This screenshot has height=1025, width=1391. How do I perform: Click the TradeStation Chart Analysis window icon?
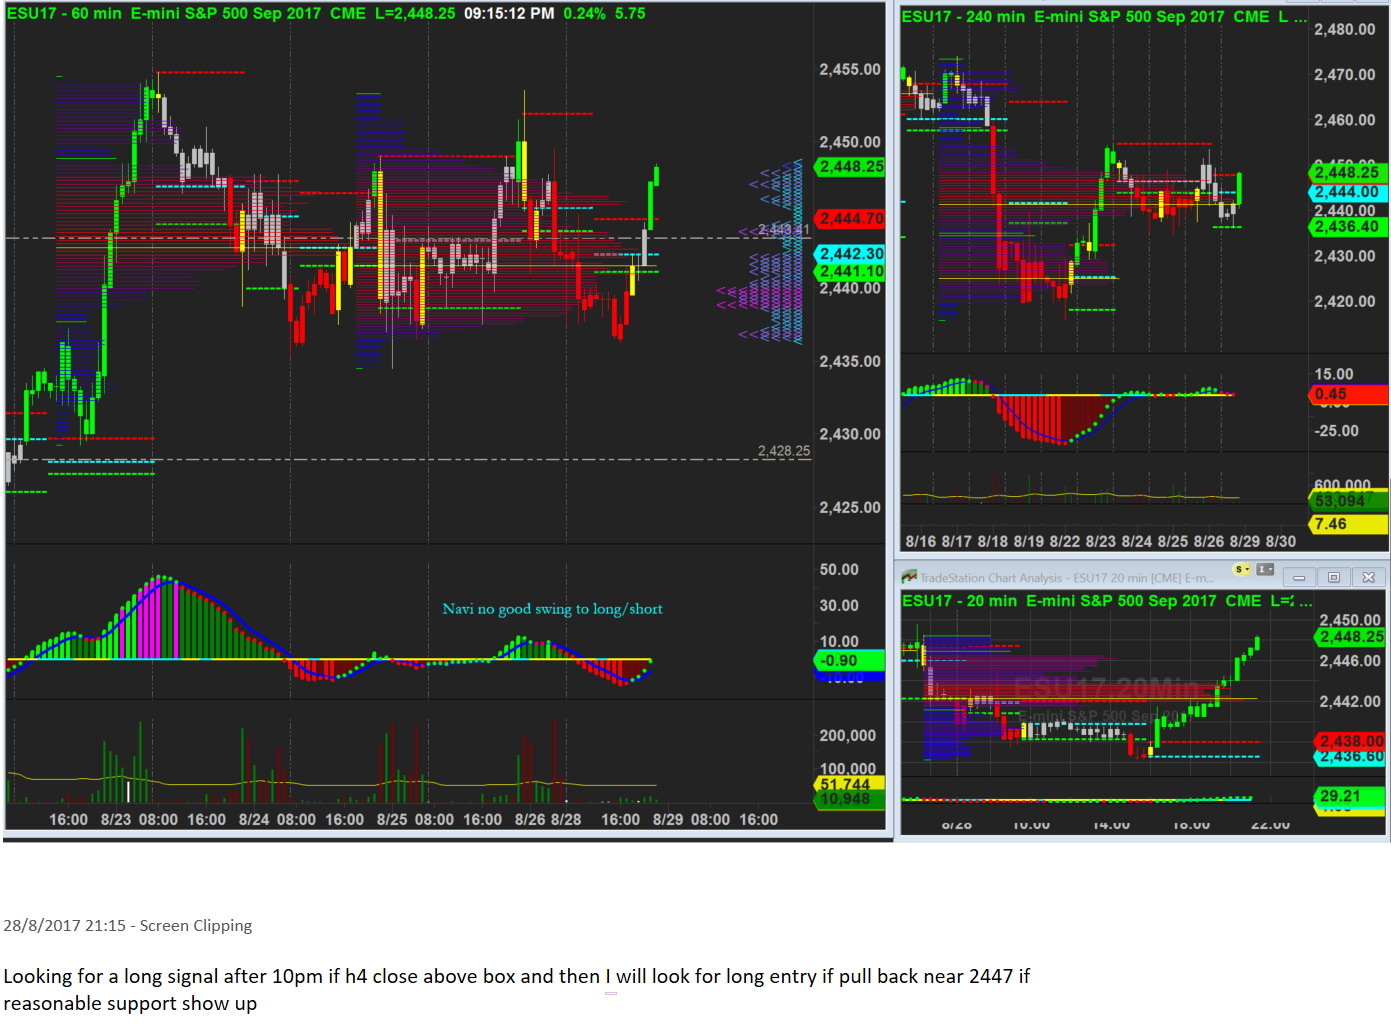click(x=909, y=577)
